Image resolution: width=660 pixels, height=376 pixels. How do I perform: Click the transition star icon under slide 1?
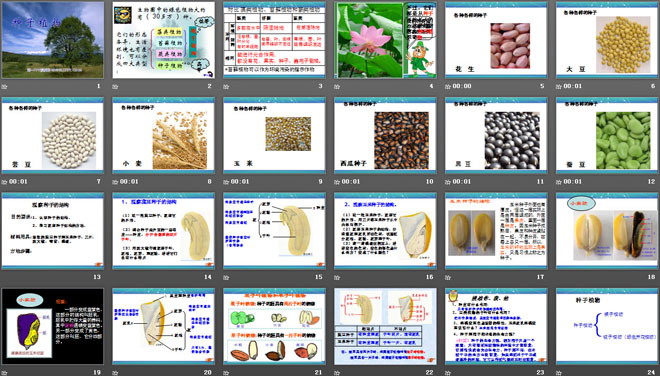coord(4,87)
